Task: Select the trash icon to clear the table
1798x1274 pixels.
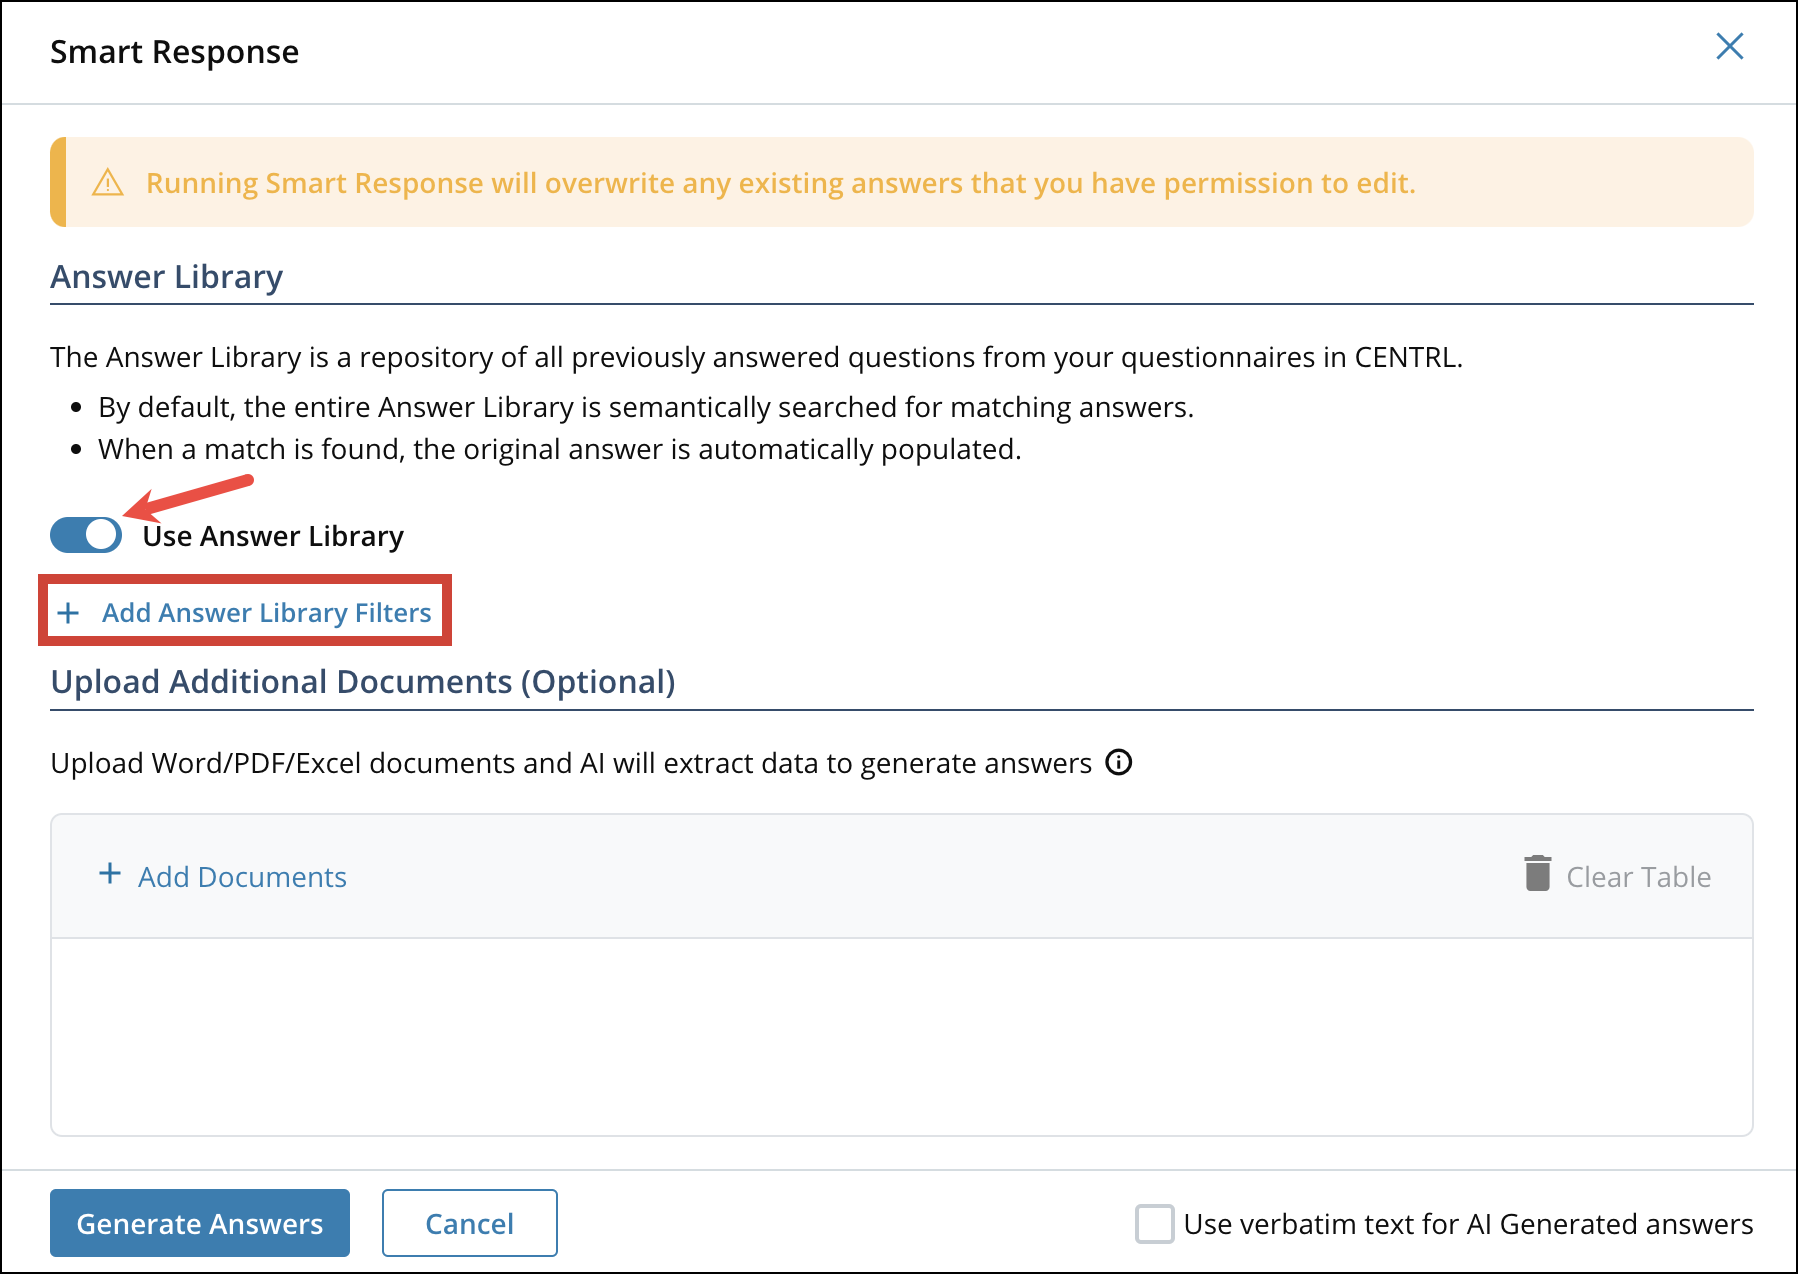Action: (1537, 874)
